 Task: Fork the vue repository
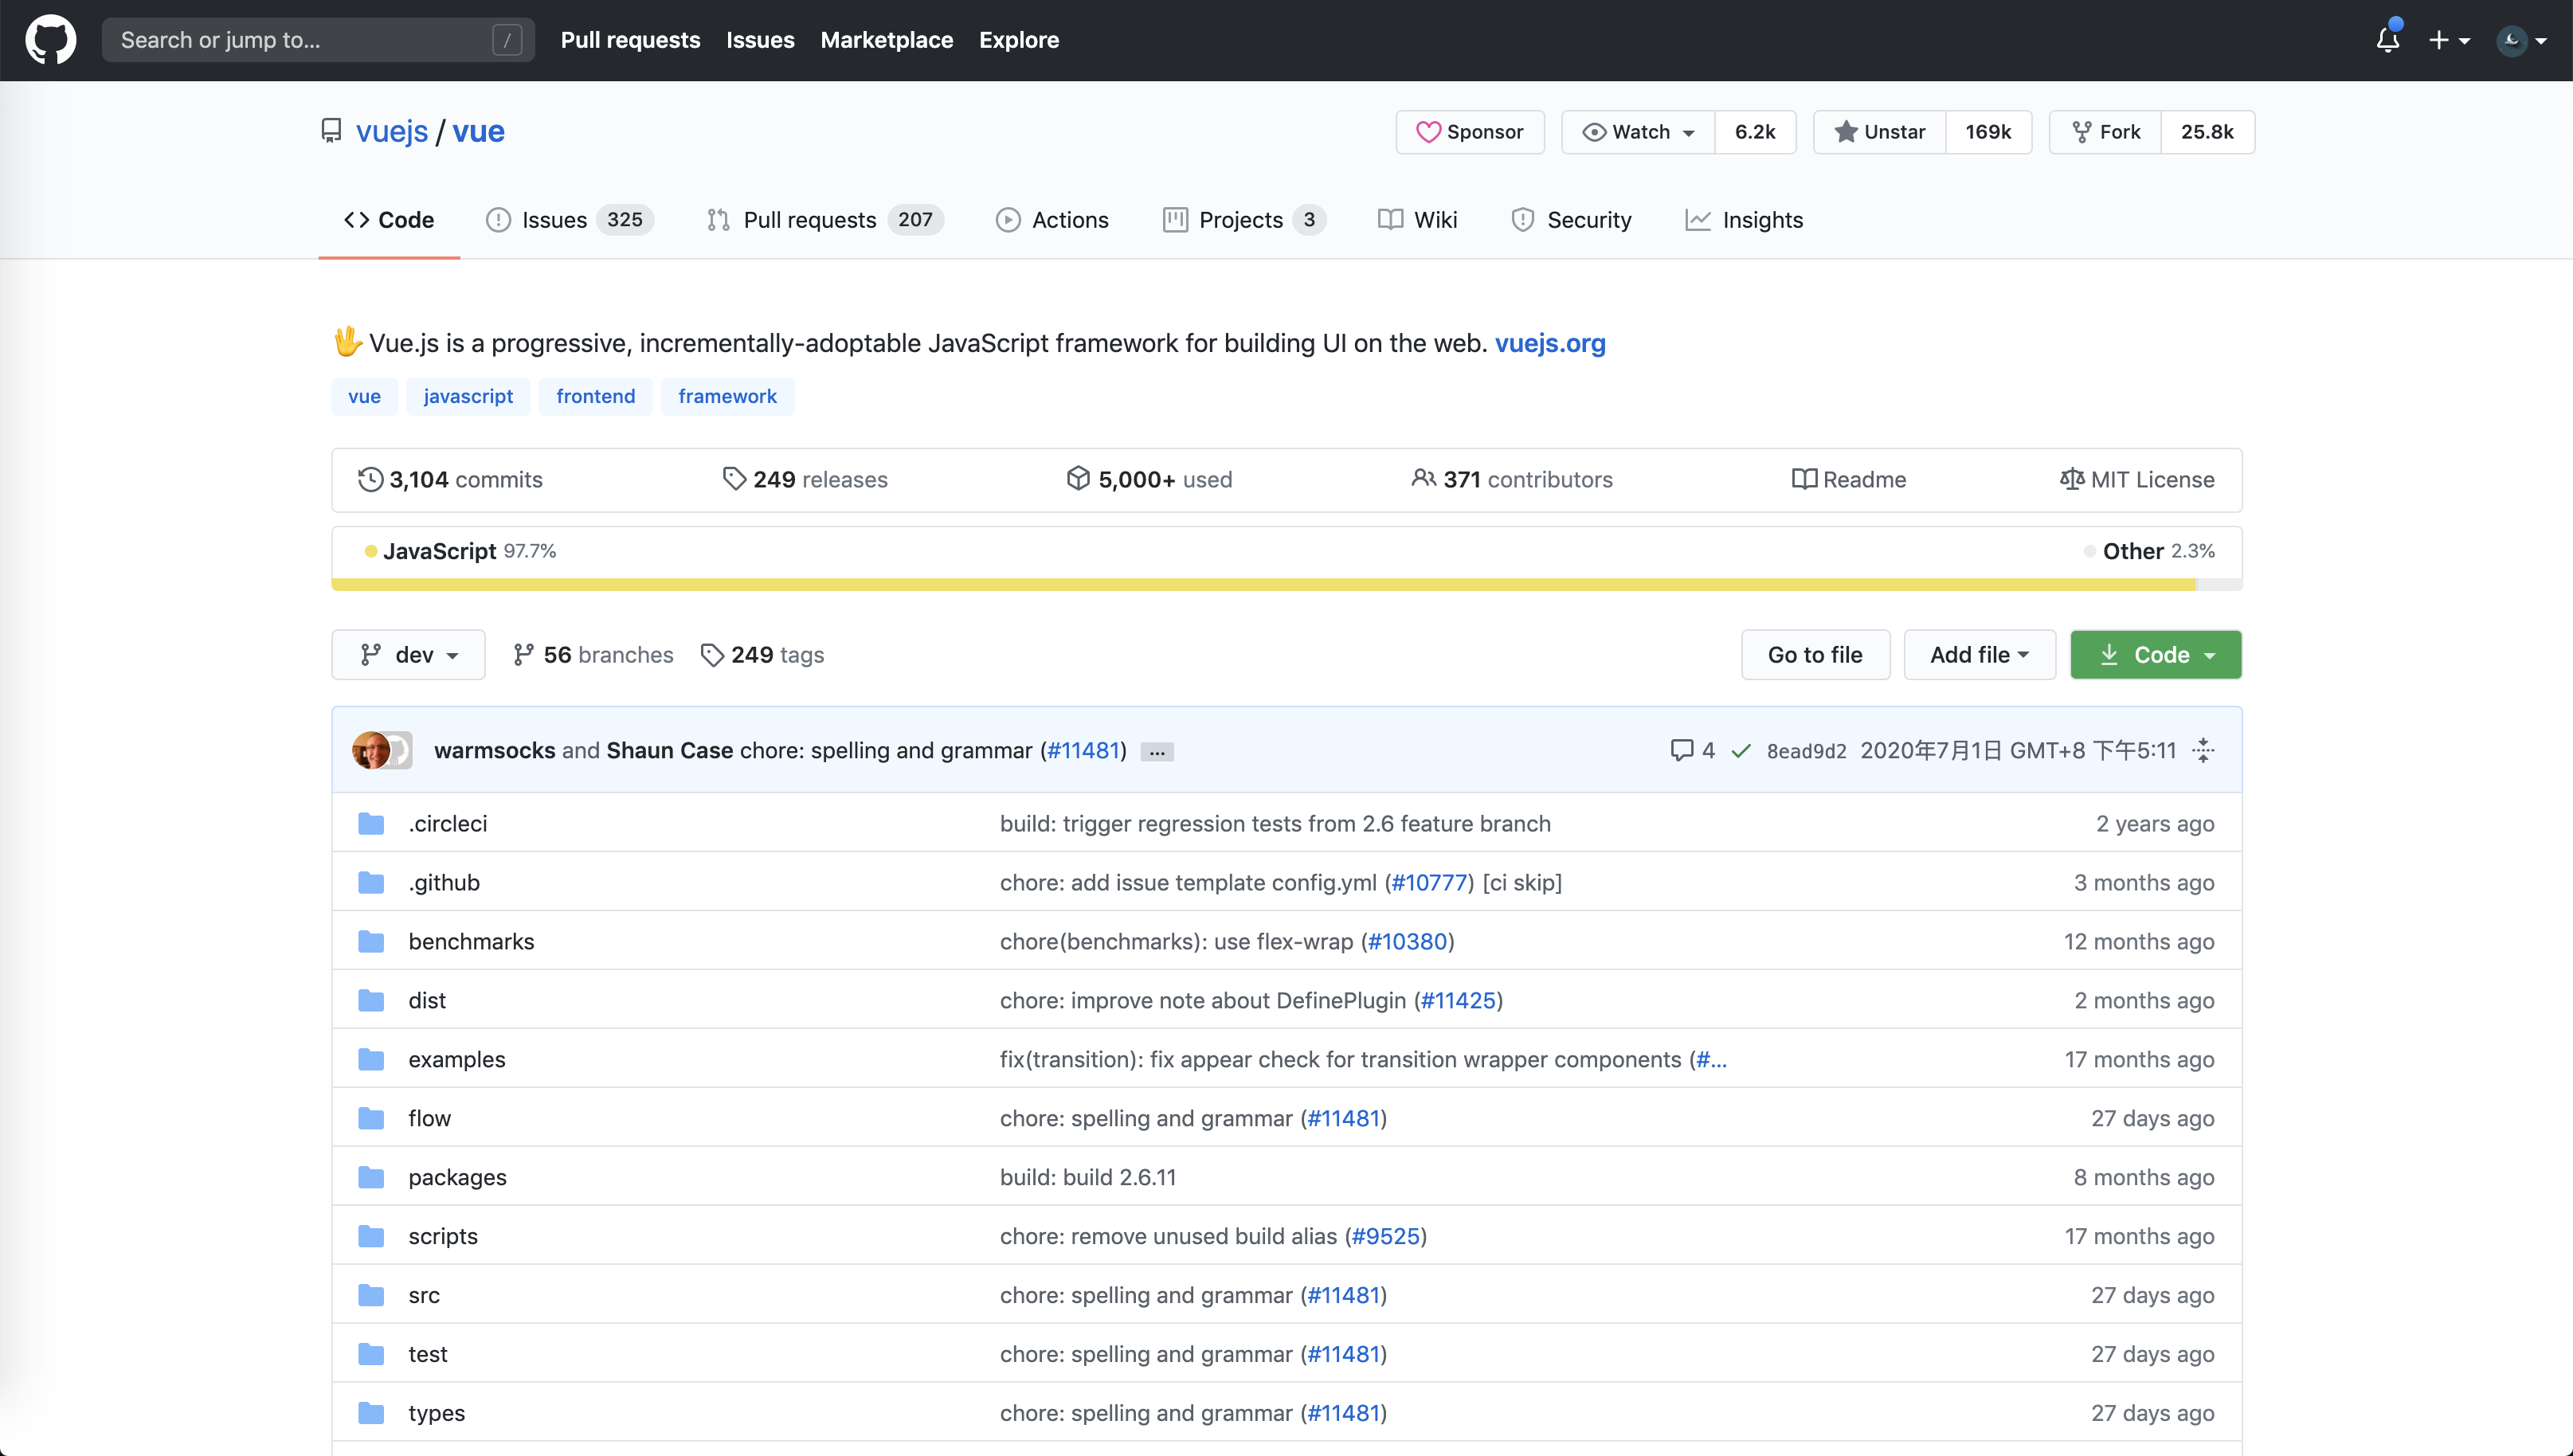click(x=2105, y=132)
